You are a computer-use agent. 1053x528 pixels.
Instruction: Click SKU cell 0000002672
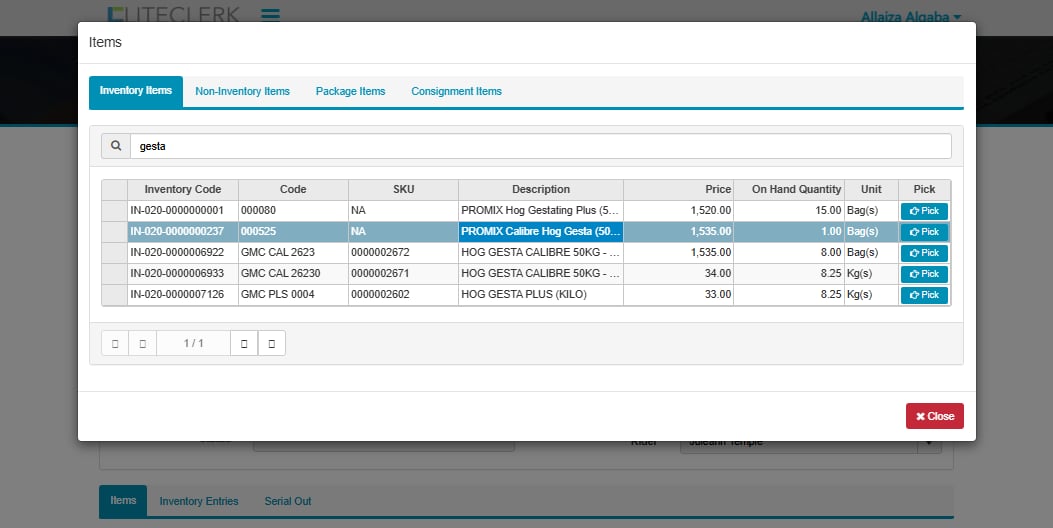click(404, 253)
